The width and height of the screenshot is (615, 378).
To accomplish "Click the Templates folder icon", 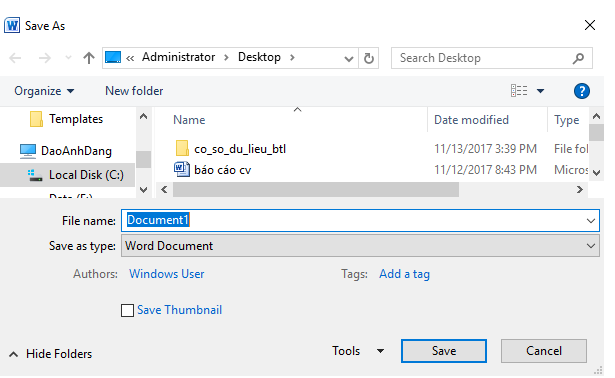I will (x=36, y=119).
